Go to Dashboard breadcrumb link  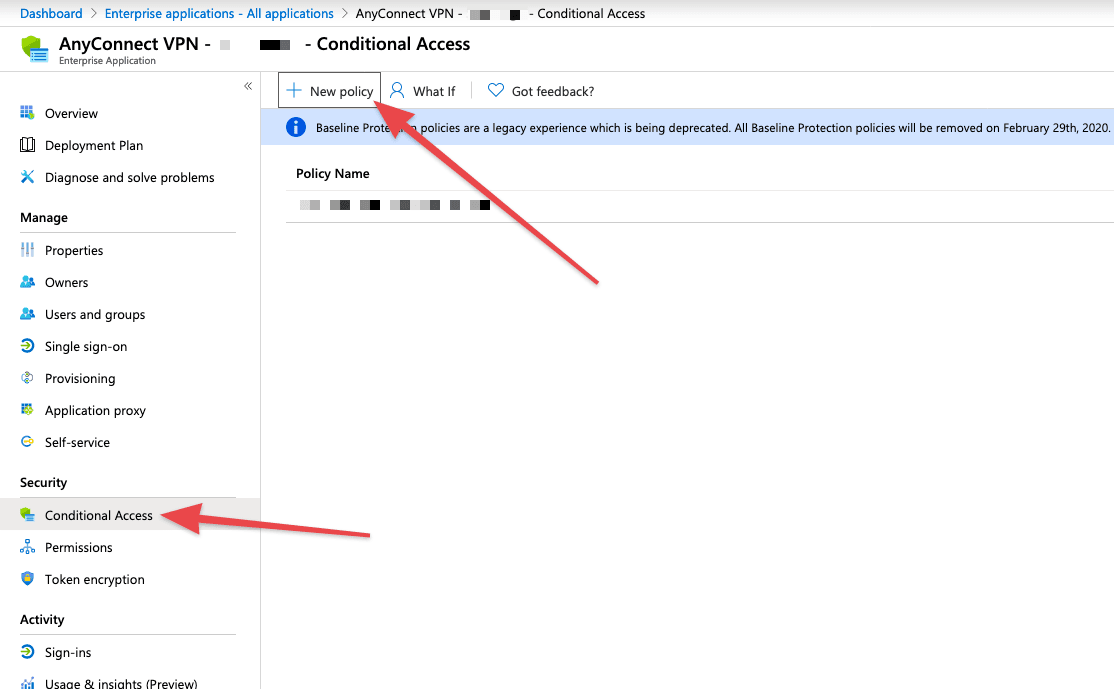(x=51, y=13)
